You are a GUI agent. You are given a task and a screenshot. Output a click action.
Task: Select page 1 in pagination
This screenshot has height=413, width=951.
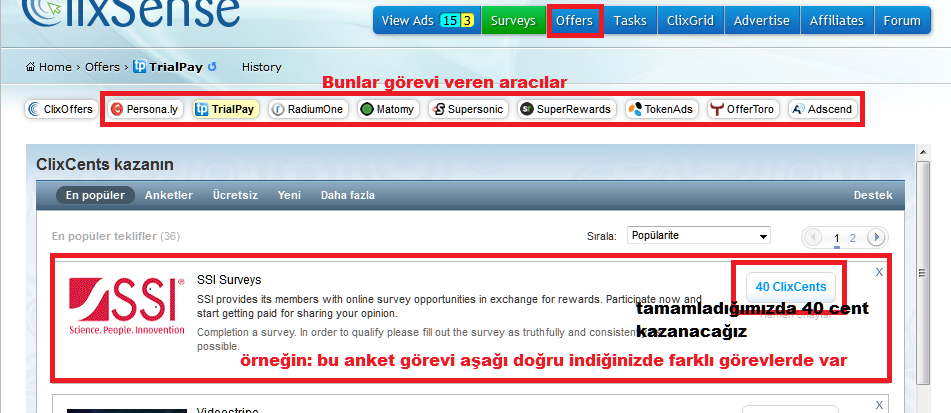coord(836,238)
